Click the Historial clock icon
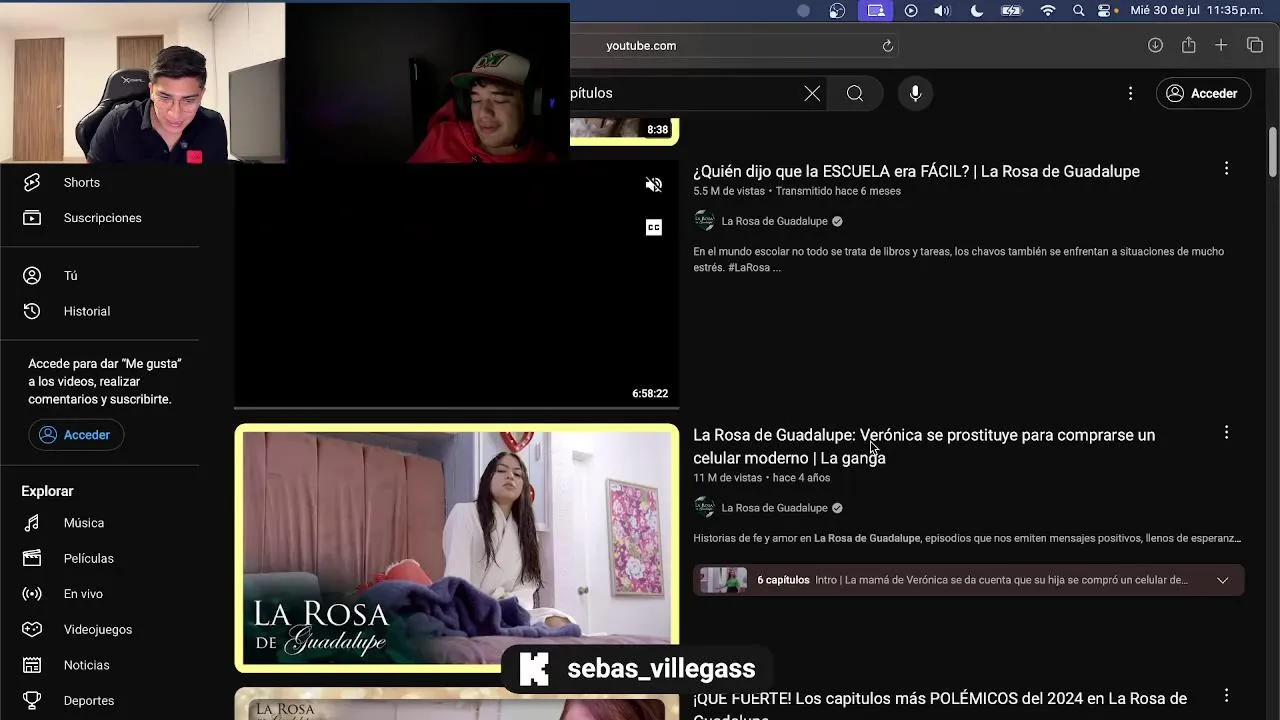This screenshot has width=1280, height=720. point(32,311)
